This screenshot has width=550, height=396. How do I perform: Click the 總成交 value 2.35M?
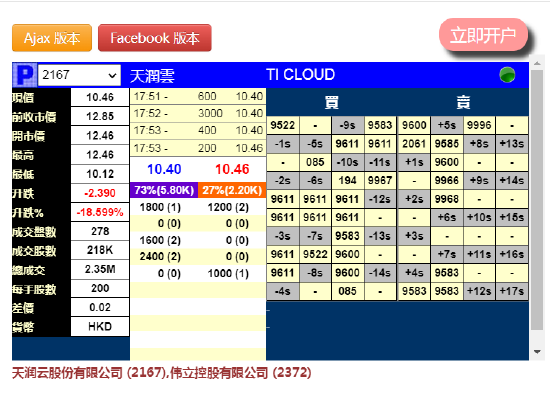click(100, 269)
